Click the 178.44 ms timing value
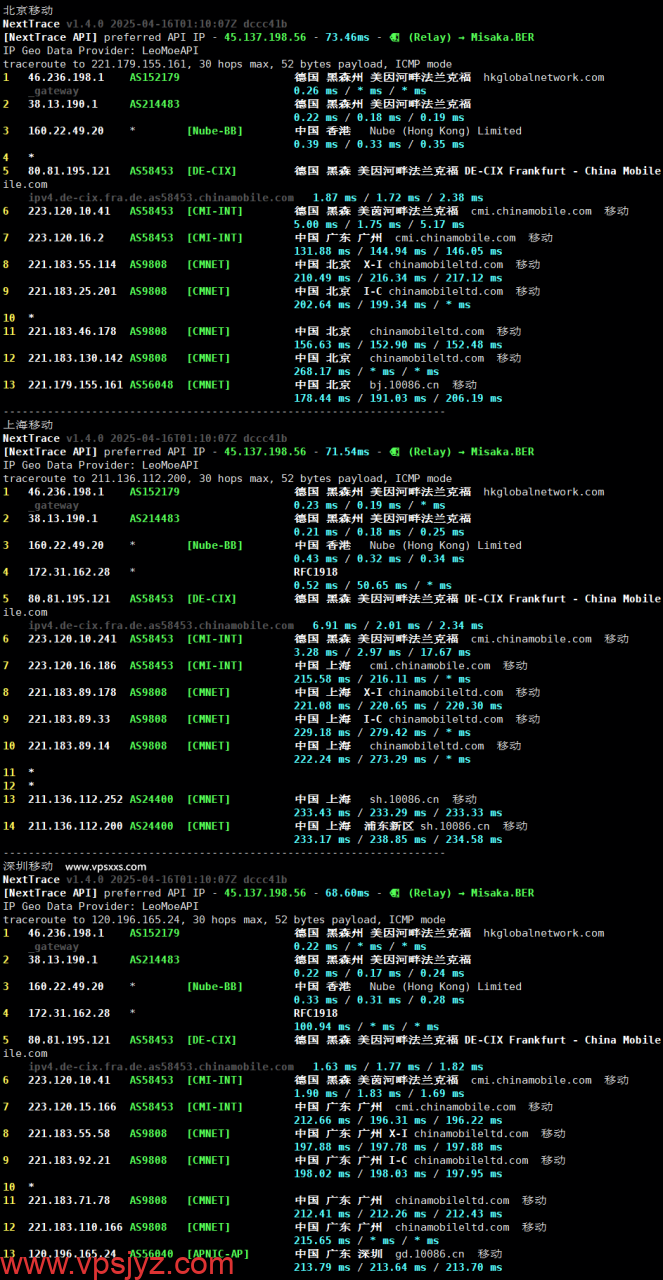The height and width of the screenshot is (1280, 663). [319, 398]
